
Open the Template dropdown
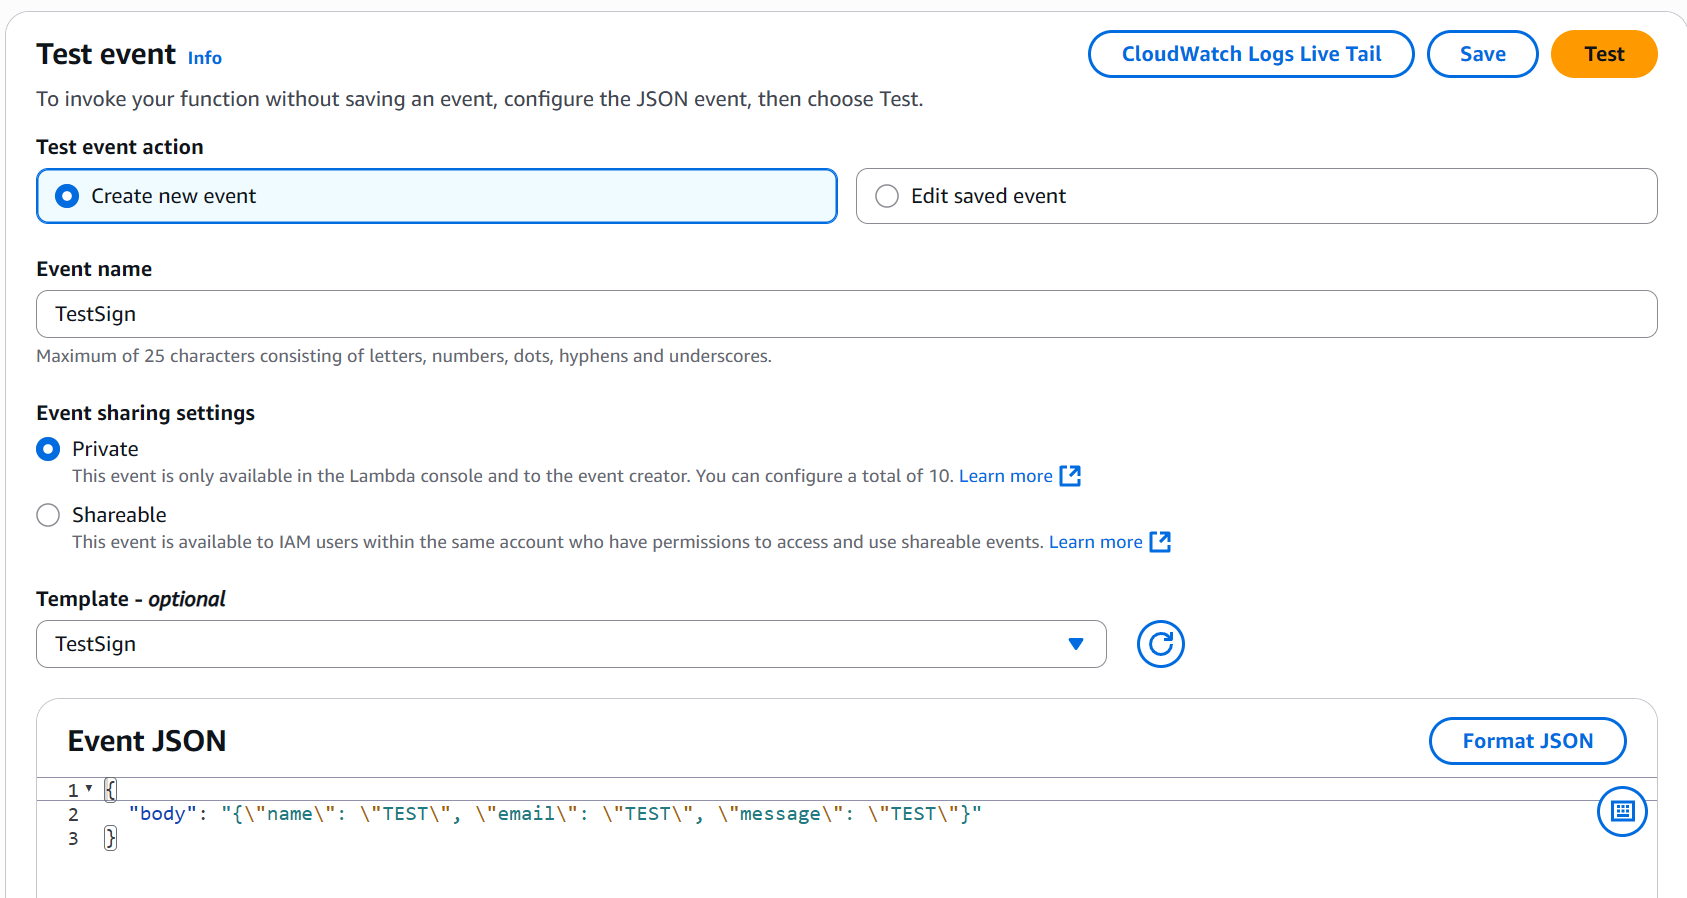click(560, 644)
